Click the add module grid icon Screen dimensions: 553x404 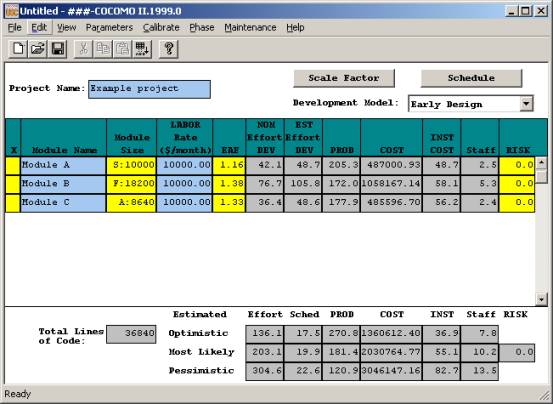[142, 49]
